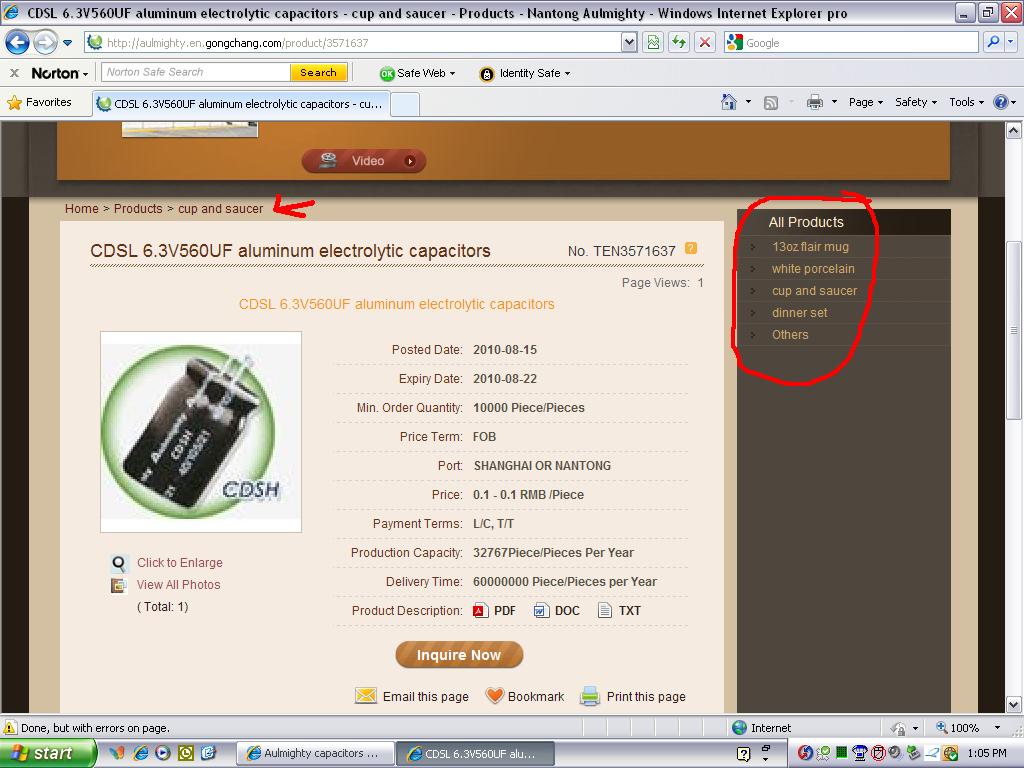Open the Windows Start menu

click(48, 753)
